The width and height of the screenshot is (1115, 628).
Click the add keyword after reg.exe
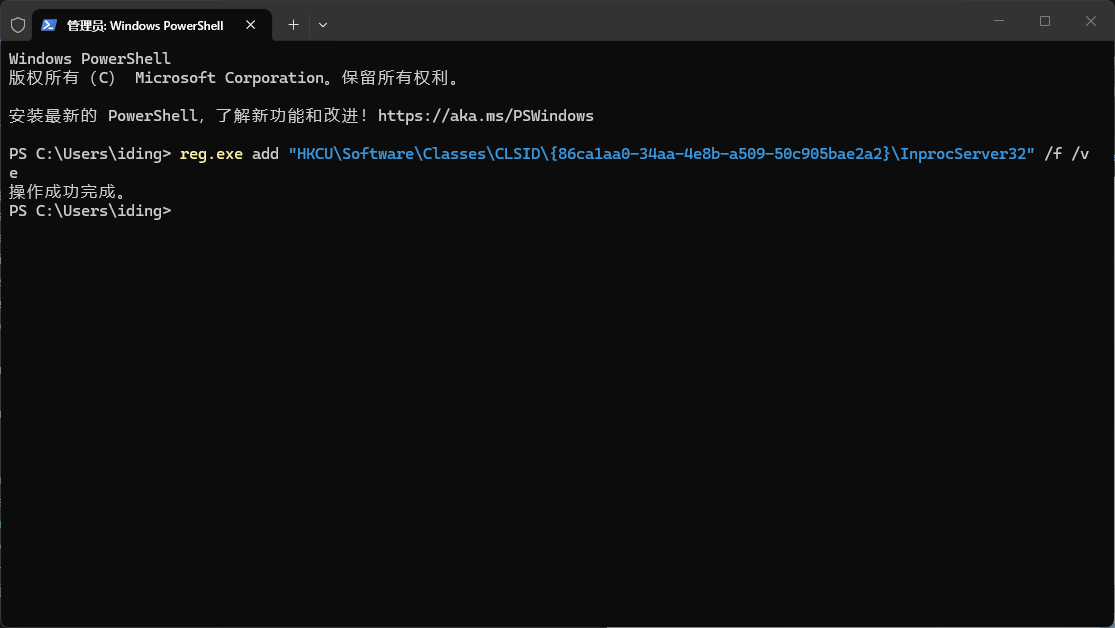coord(265,154)
